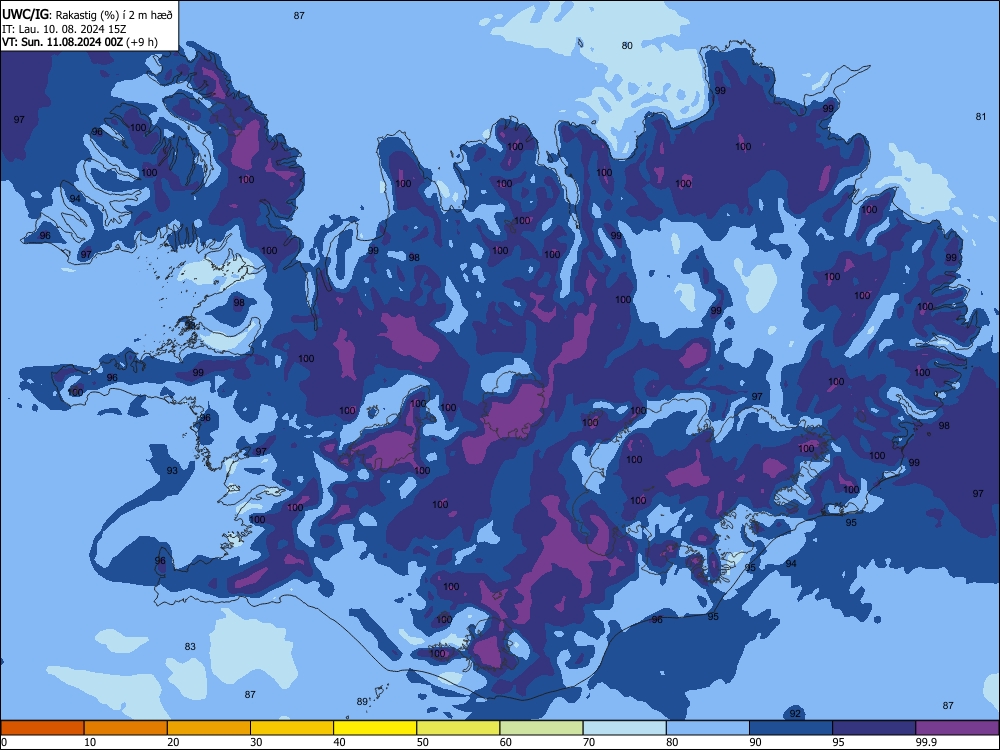The width and height of the screenshot is (1000, 750).
Task: Click the 'IT: Lau. 10. 08. 2024 15Z' line
Action: point(64,29)
